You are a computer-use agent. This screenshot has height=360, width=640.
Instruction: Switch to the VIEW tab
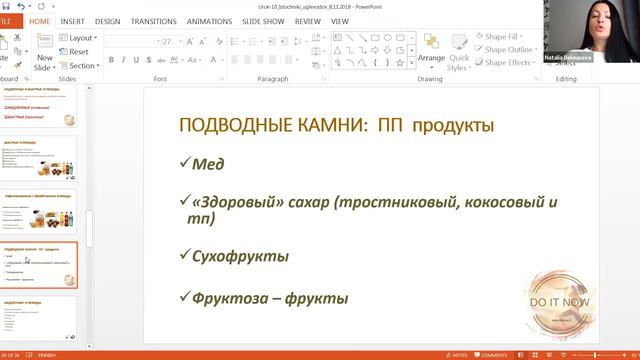point(340,22)
